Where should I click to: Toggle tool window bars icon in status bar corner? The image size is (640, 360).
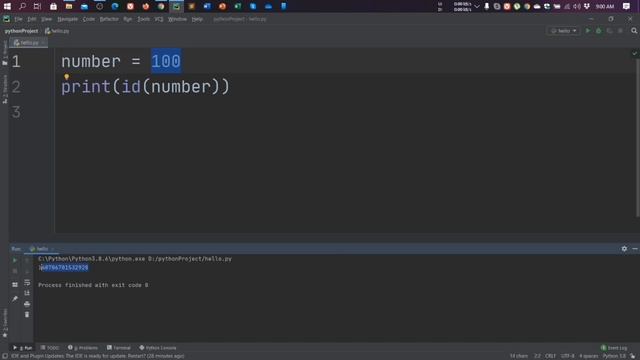pos(4,356)
